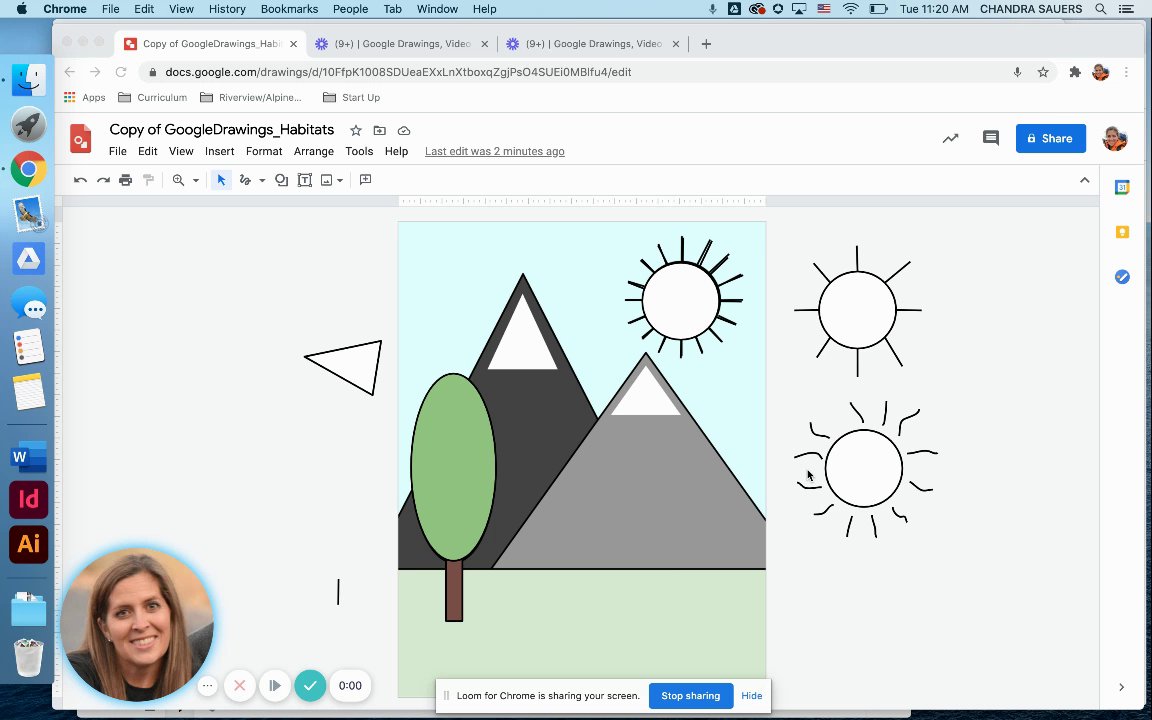The height and width of the screenshot is (720, 1152).
Task: Cancel the Loom recording with X button
Action: click(240, 685)
